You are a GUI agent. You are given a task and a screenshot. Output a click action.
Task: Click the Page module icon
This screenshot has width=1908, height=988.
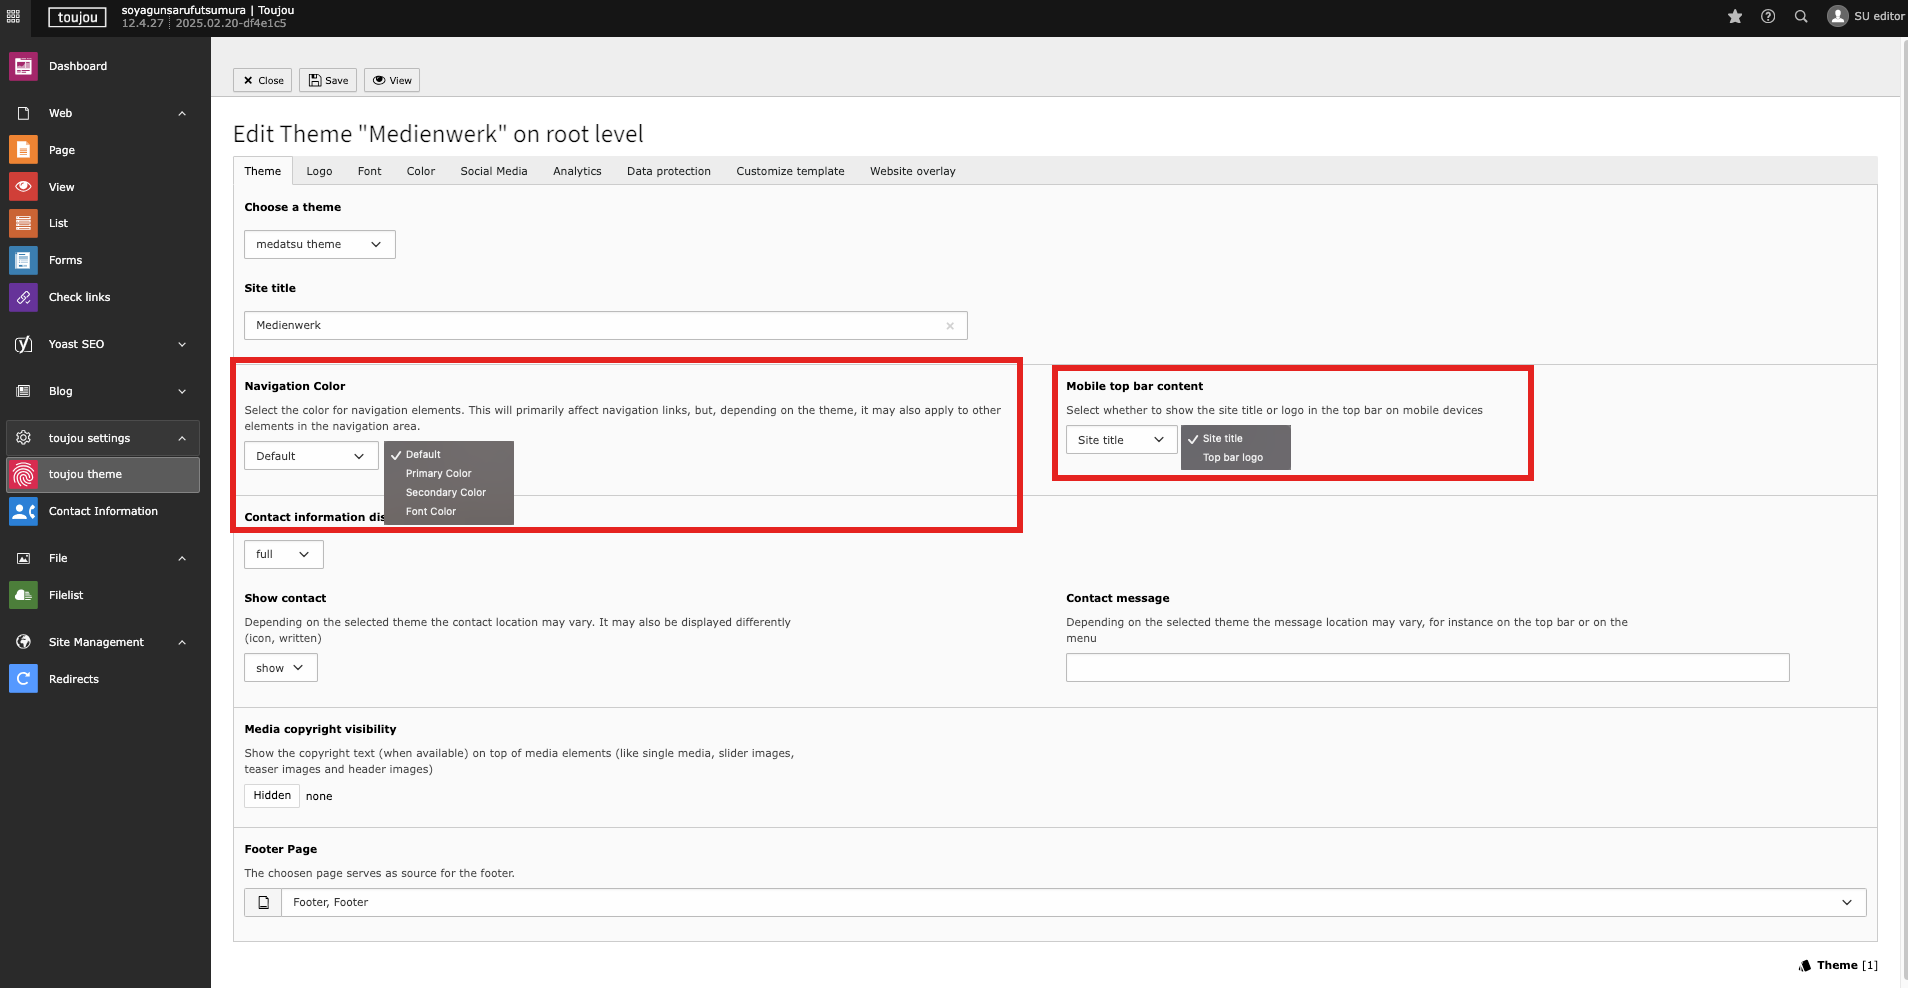tap(23, 150)
